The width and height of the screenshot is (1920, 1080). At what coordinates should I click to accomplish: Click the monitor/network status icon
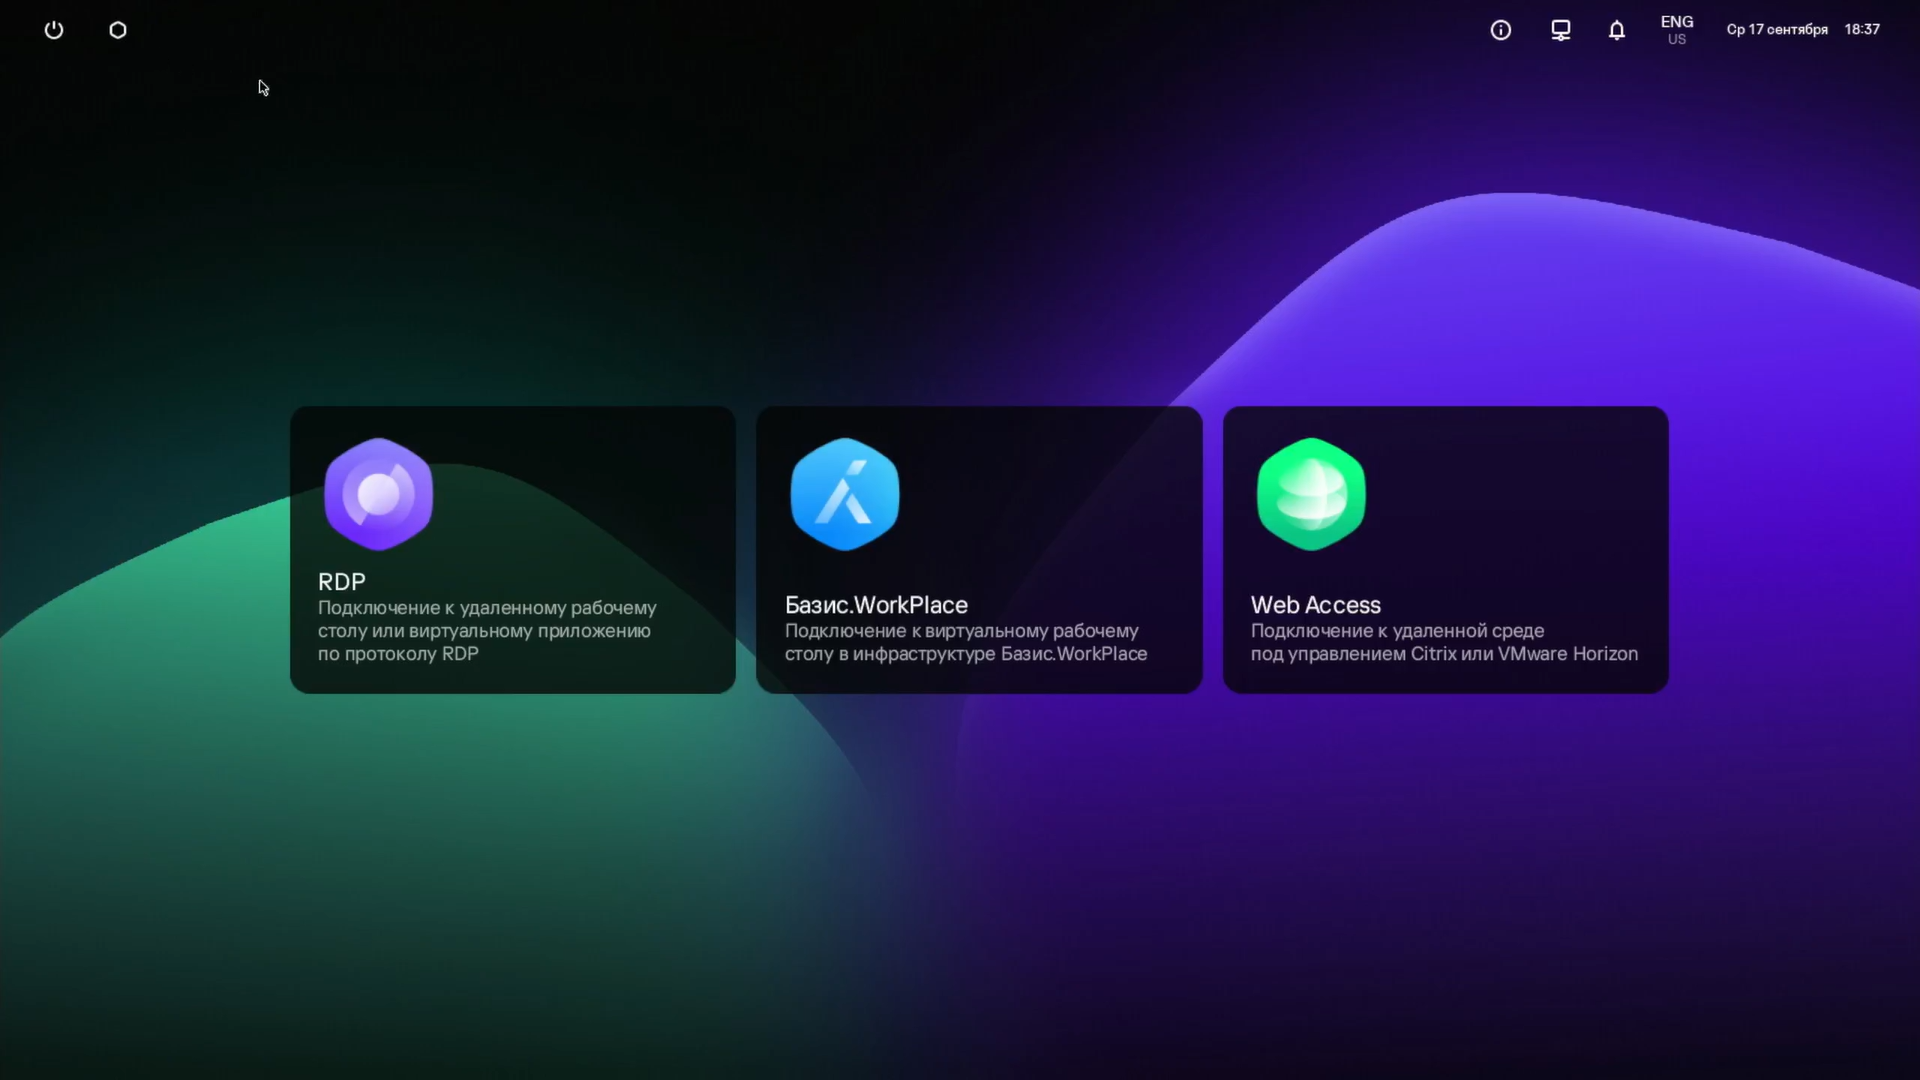tap(1560, 30)
